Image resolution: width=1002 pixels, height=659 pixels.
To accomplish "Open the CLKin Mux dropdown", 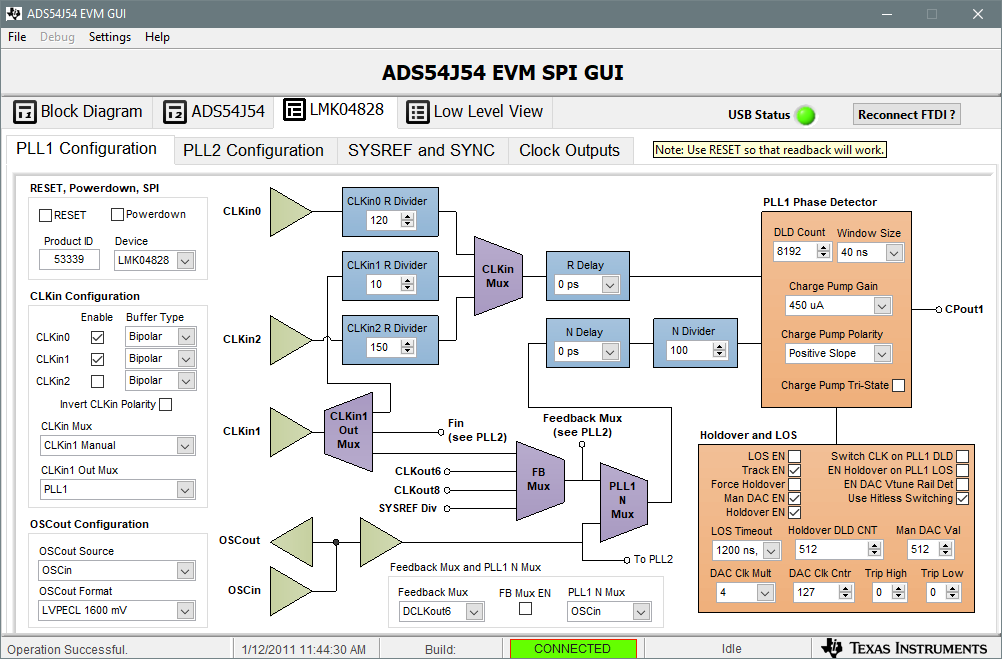I will tap(185, 446).
